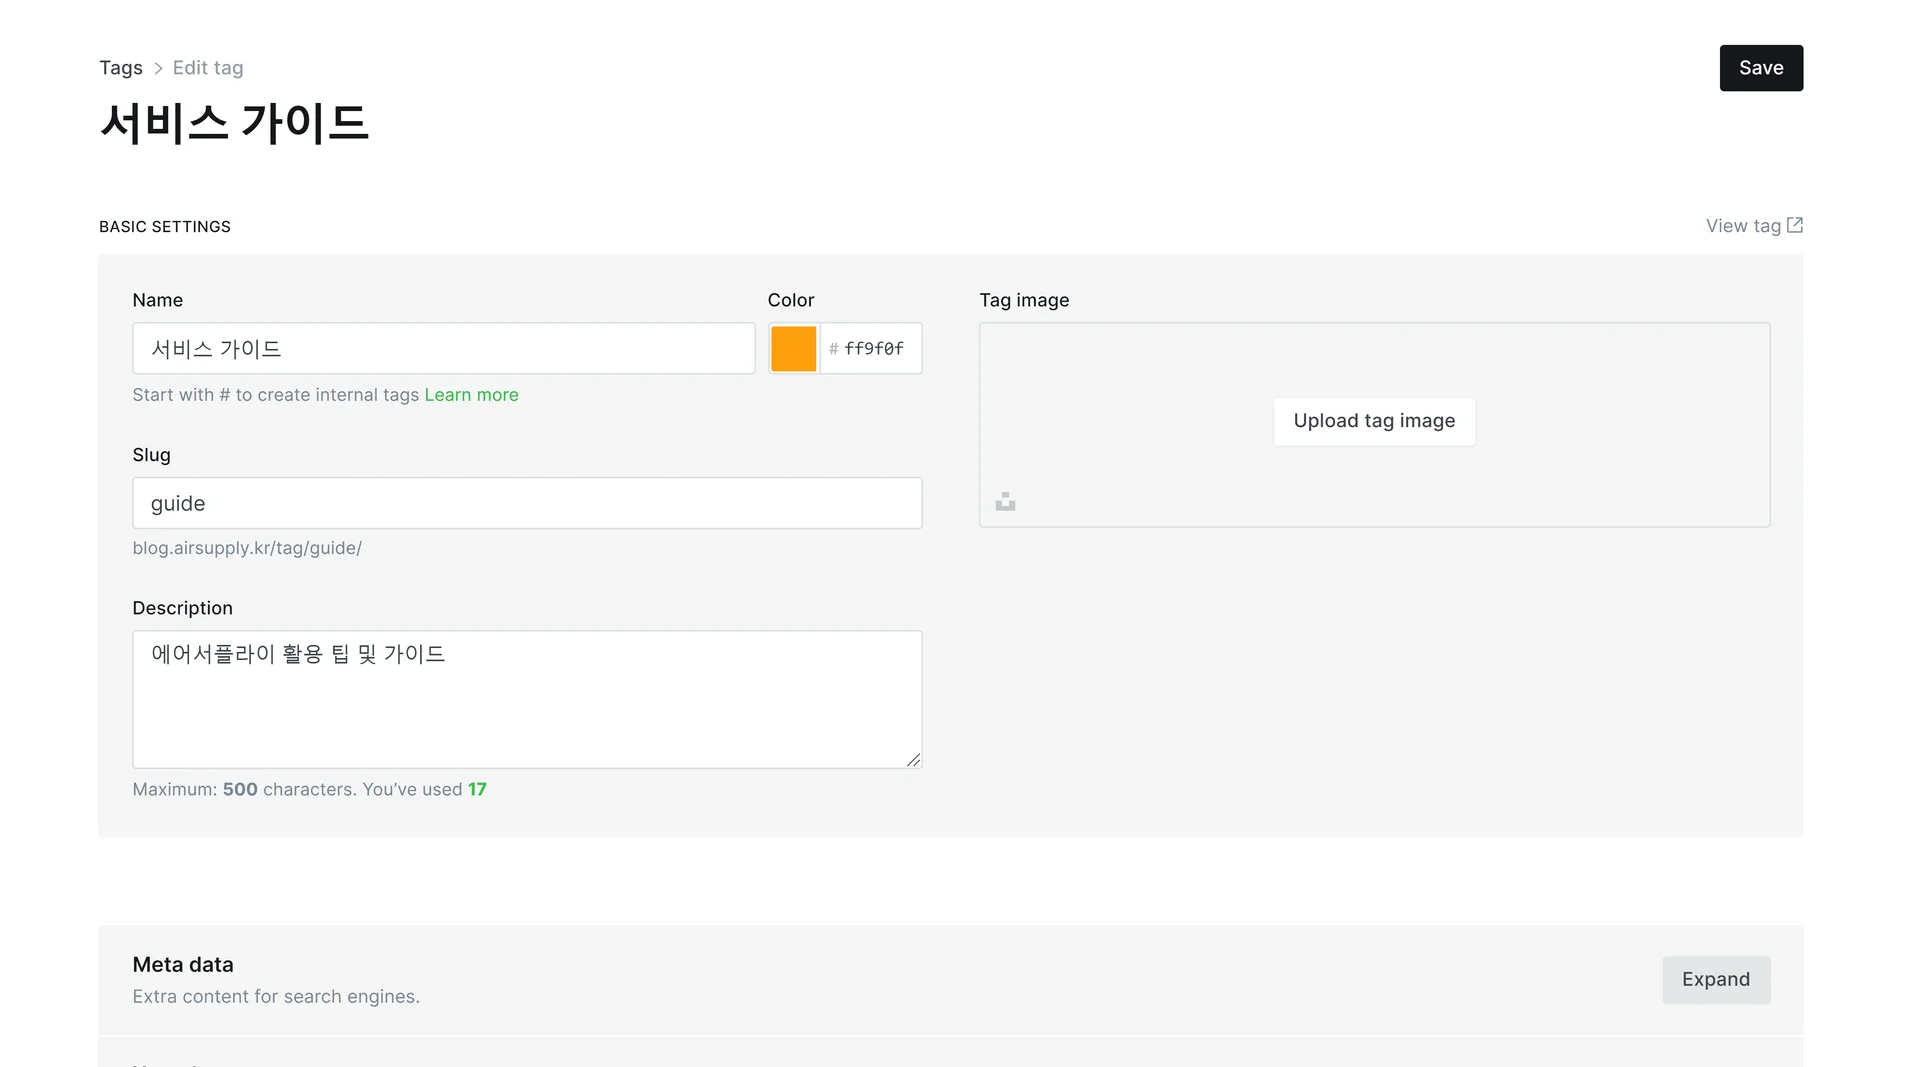Click the View tag link
This screenshot has width=1920, height=1067.
tap(1742, 225)
